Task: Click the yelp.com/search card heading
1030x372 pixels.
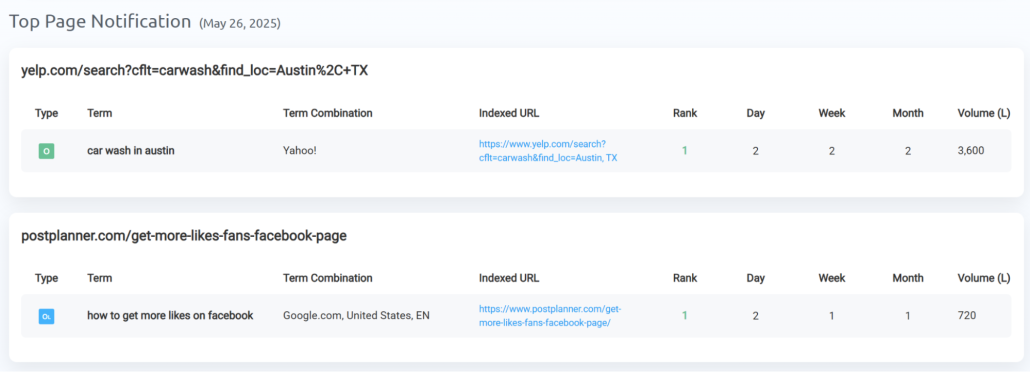Action: coord(194,70)
